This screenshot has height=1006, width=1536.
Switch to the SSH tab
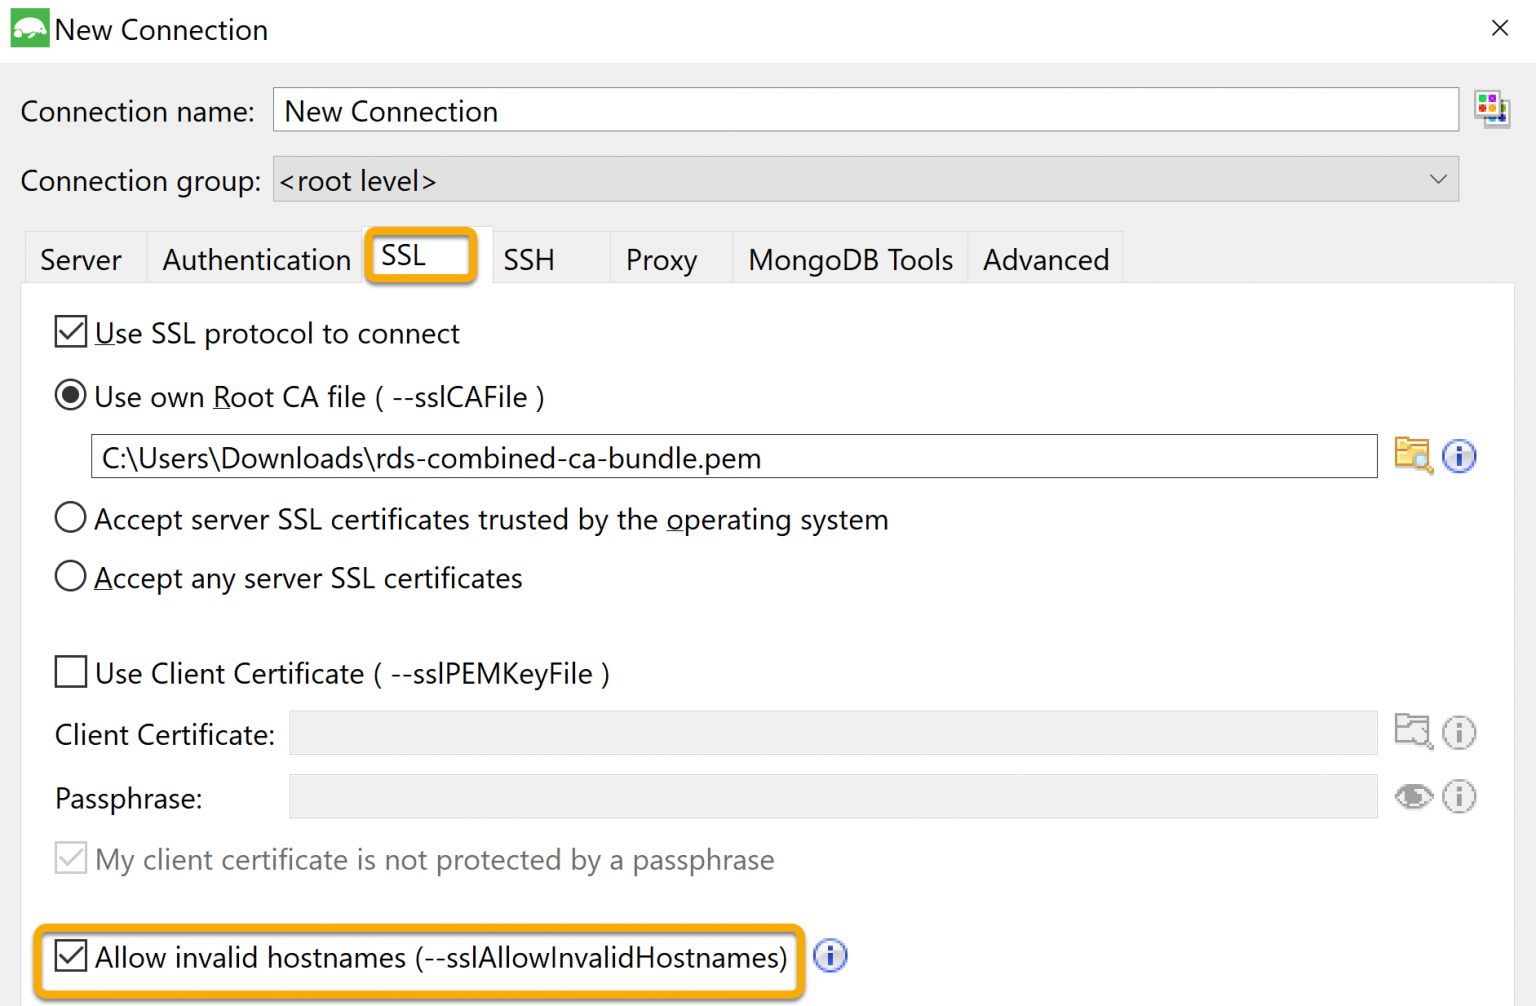(529, 259)
